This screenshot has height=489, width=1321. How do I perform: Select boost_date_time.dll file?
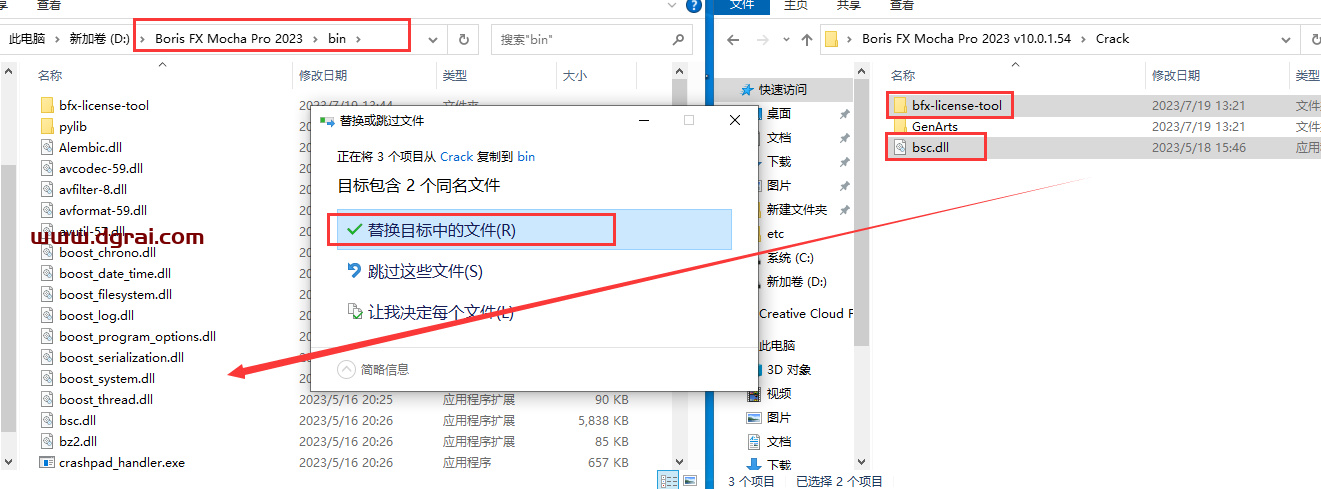[114, 273]
